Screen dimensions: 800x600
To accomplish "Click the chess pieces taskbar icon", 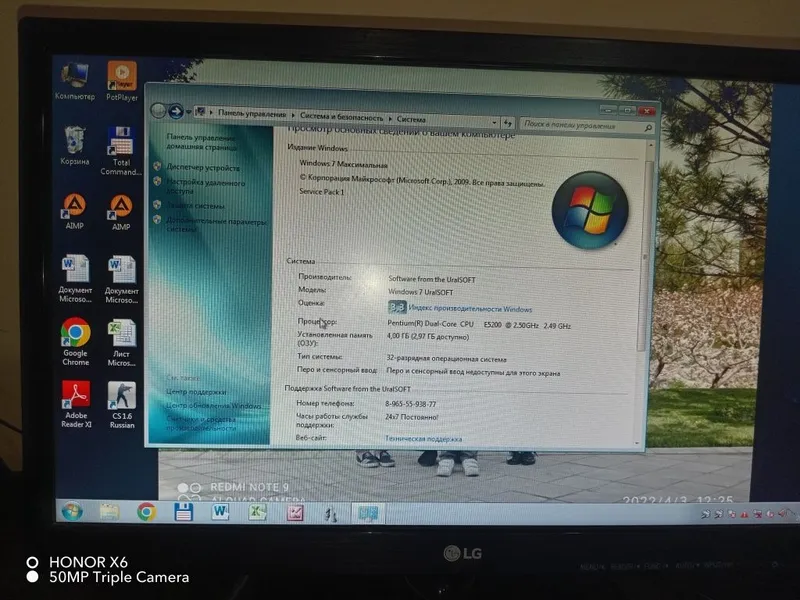I will click(331, 513).
